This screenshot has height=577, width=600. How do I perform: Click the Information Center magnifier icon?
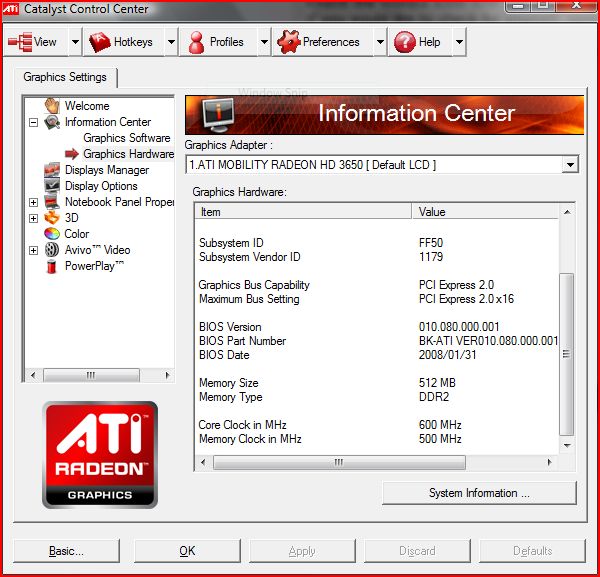[52, 122]
